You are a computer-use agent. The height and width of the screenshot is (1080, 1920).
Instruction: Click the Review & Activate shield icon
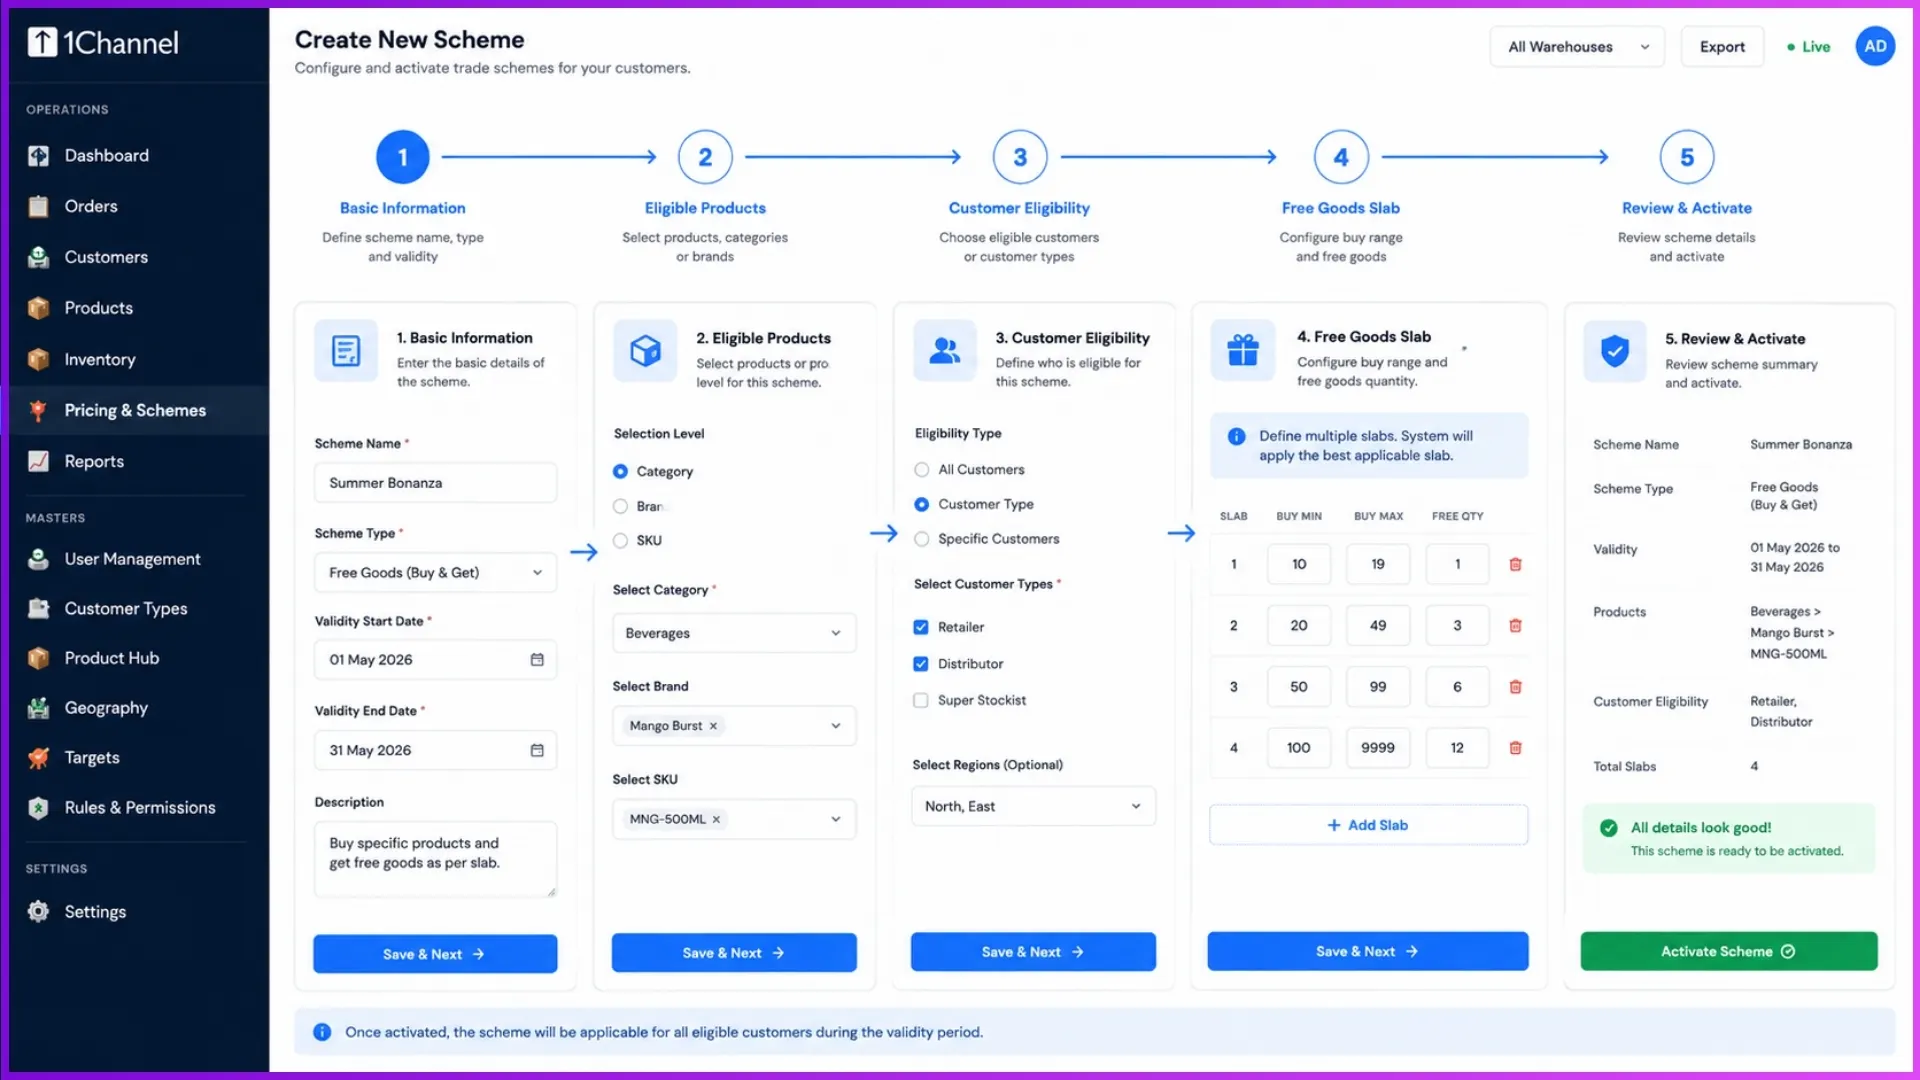pos(1615,351)
